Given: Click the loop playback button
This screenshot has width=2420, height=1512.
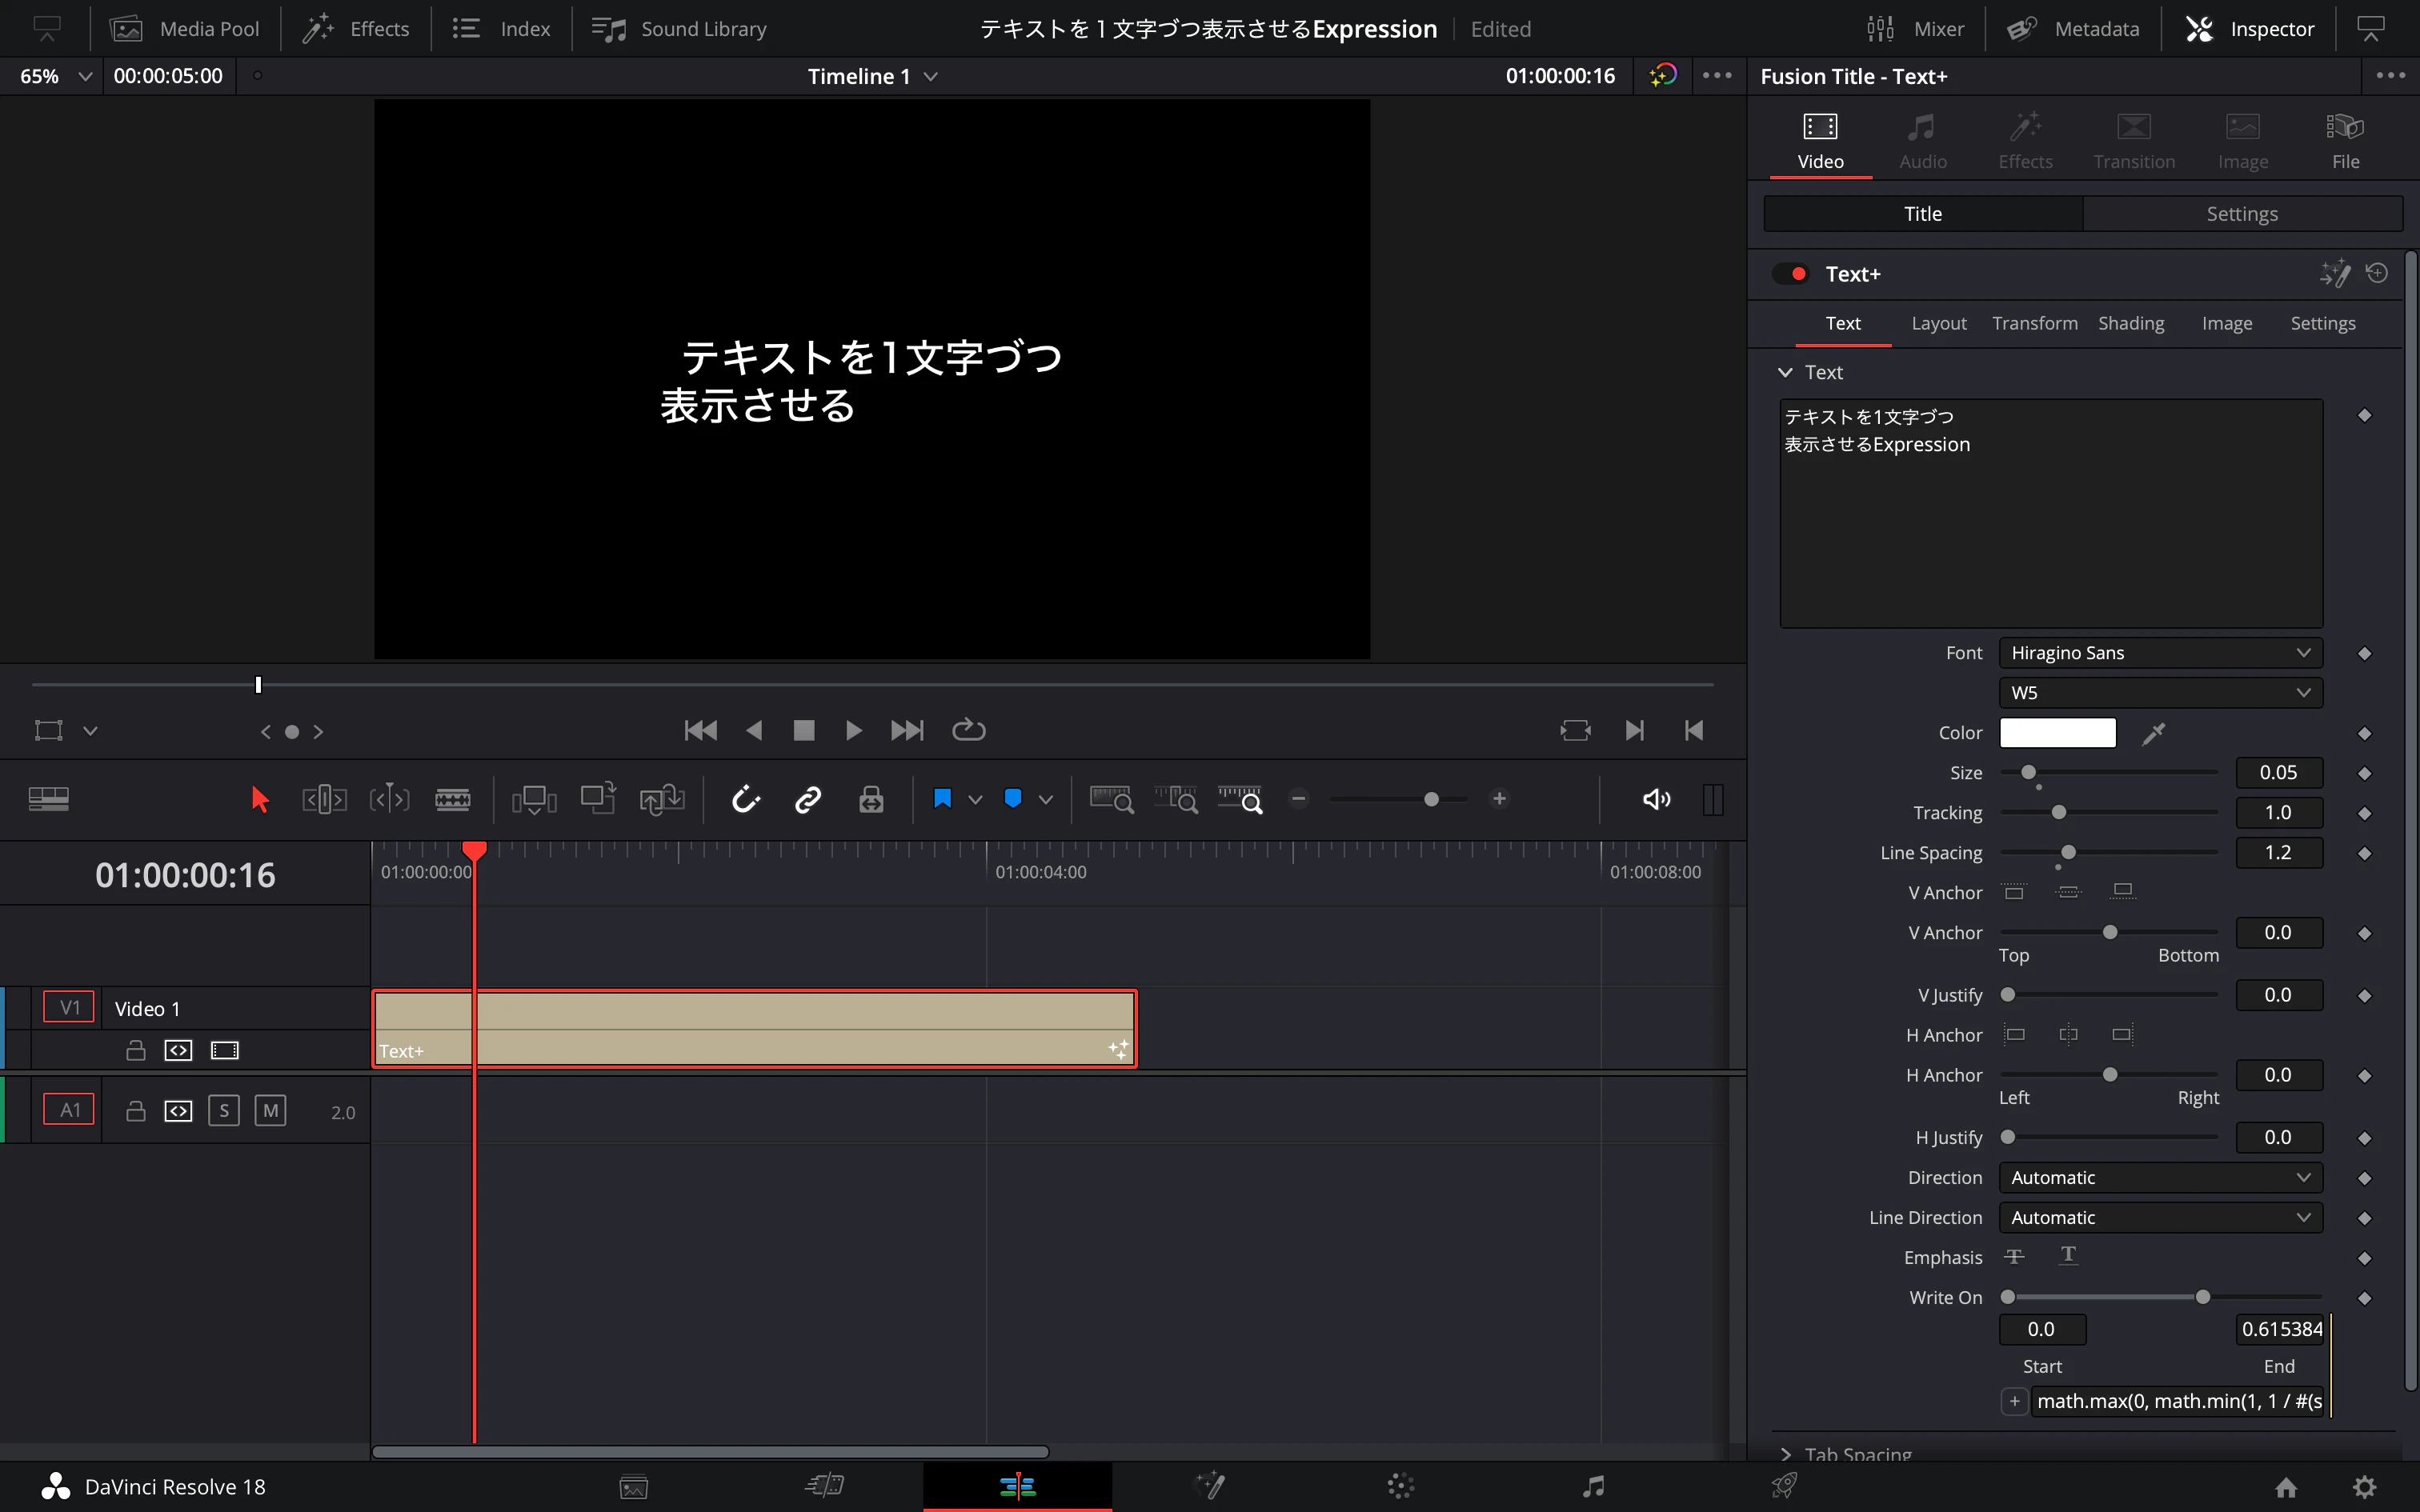Looking at the screenshot, I should (x=968, y=730).
